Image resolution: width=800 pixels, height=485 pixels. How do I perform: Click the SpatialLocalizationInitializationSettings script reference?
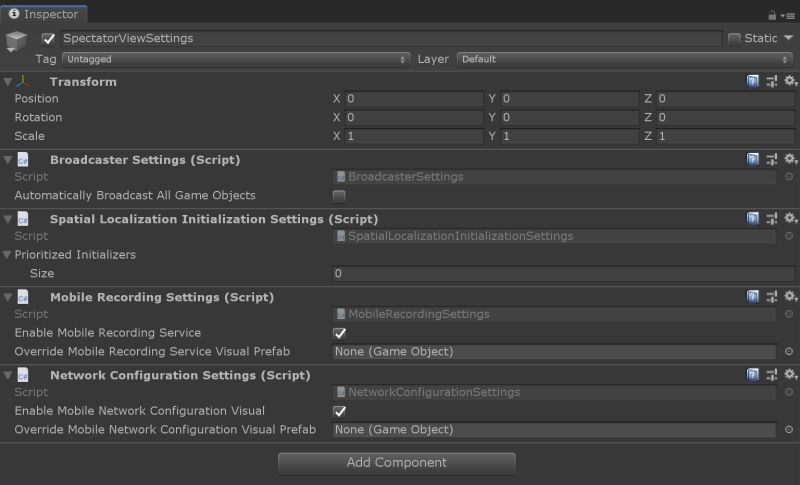point(554,236)
